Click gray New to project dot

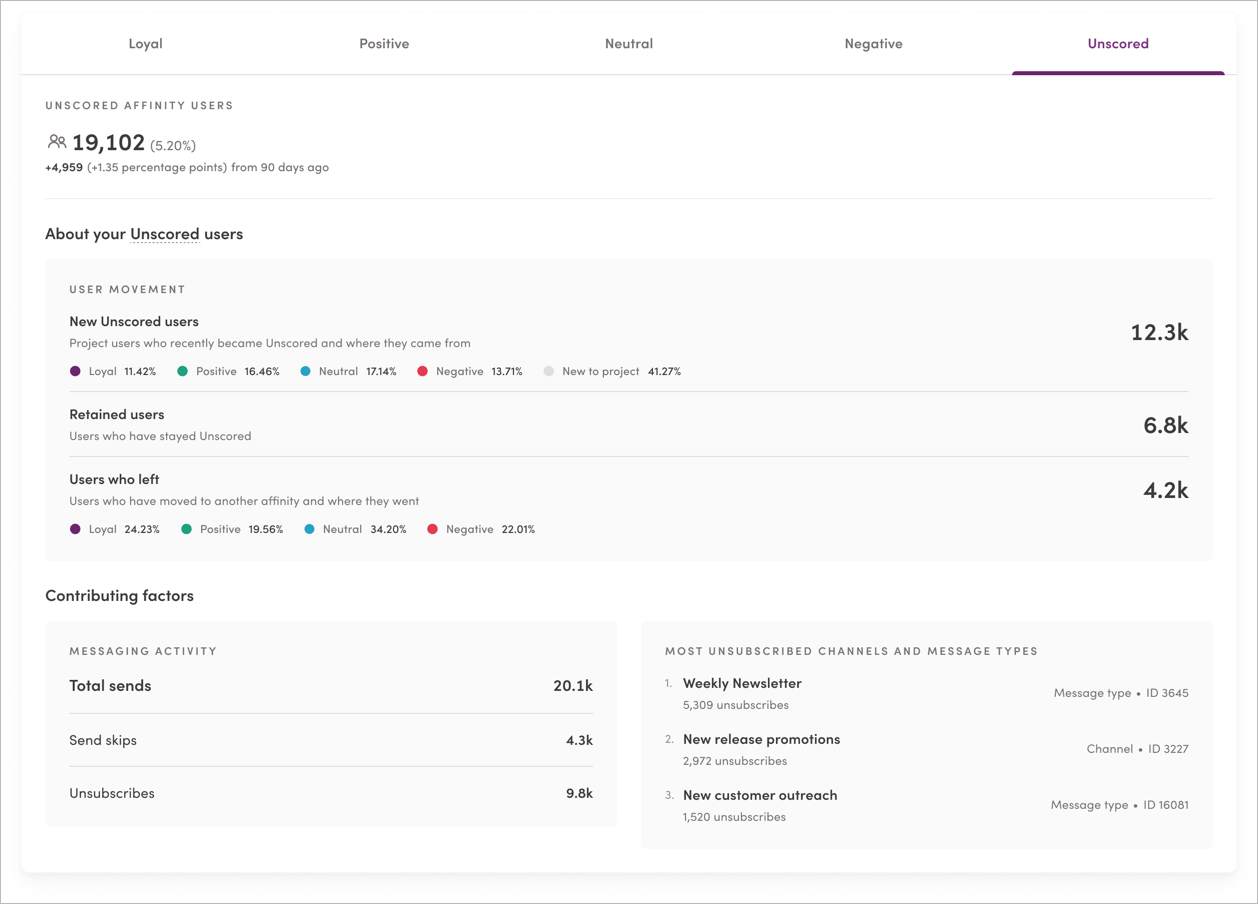click(548, 371)
